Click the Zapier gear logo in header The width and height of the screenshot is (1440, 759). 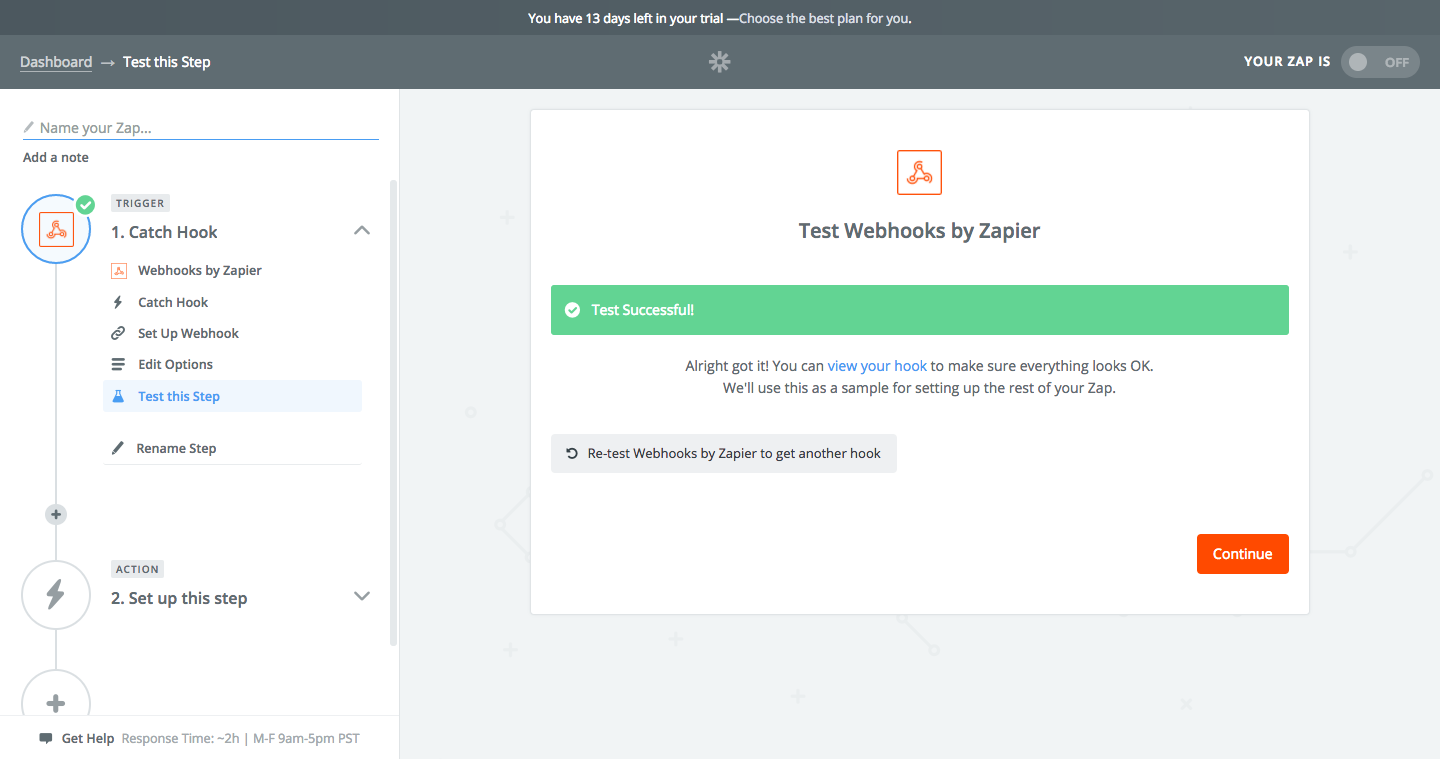(720, 62)
